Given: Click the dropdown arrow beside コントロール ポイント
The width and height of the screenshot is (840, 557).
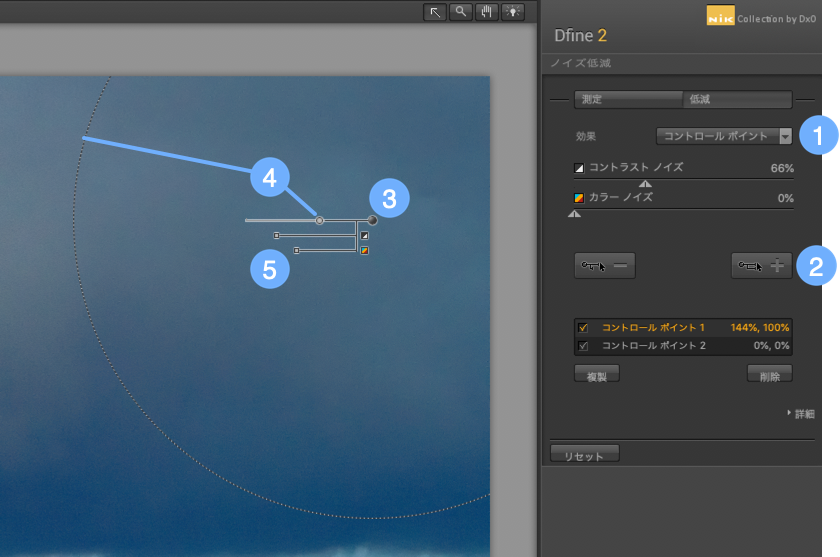Looking at the screenshot, I should click(x=785, y=136).
